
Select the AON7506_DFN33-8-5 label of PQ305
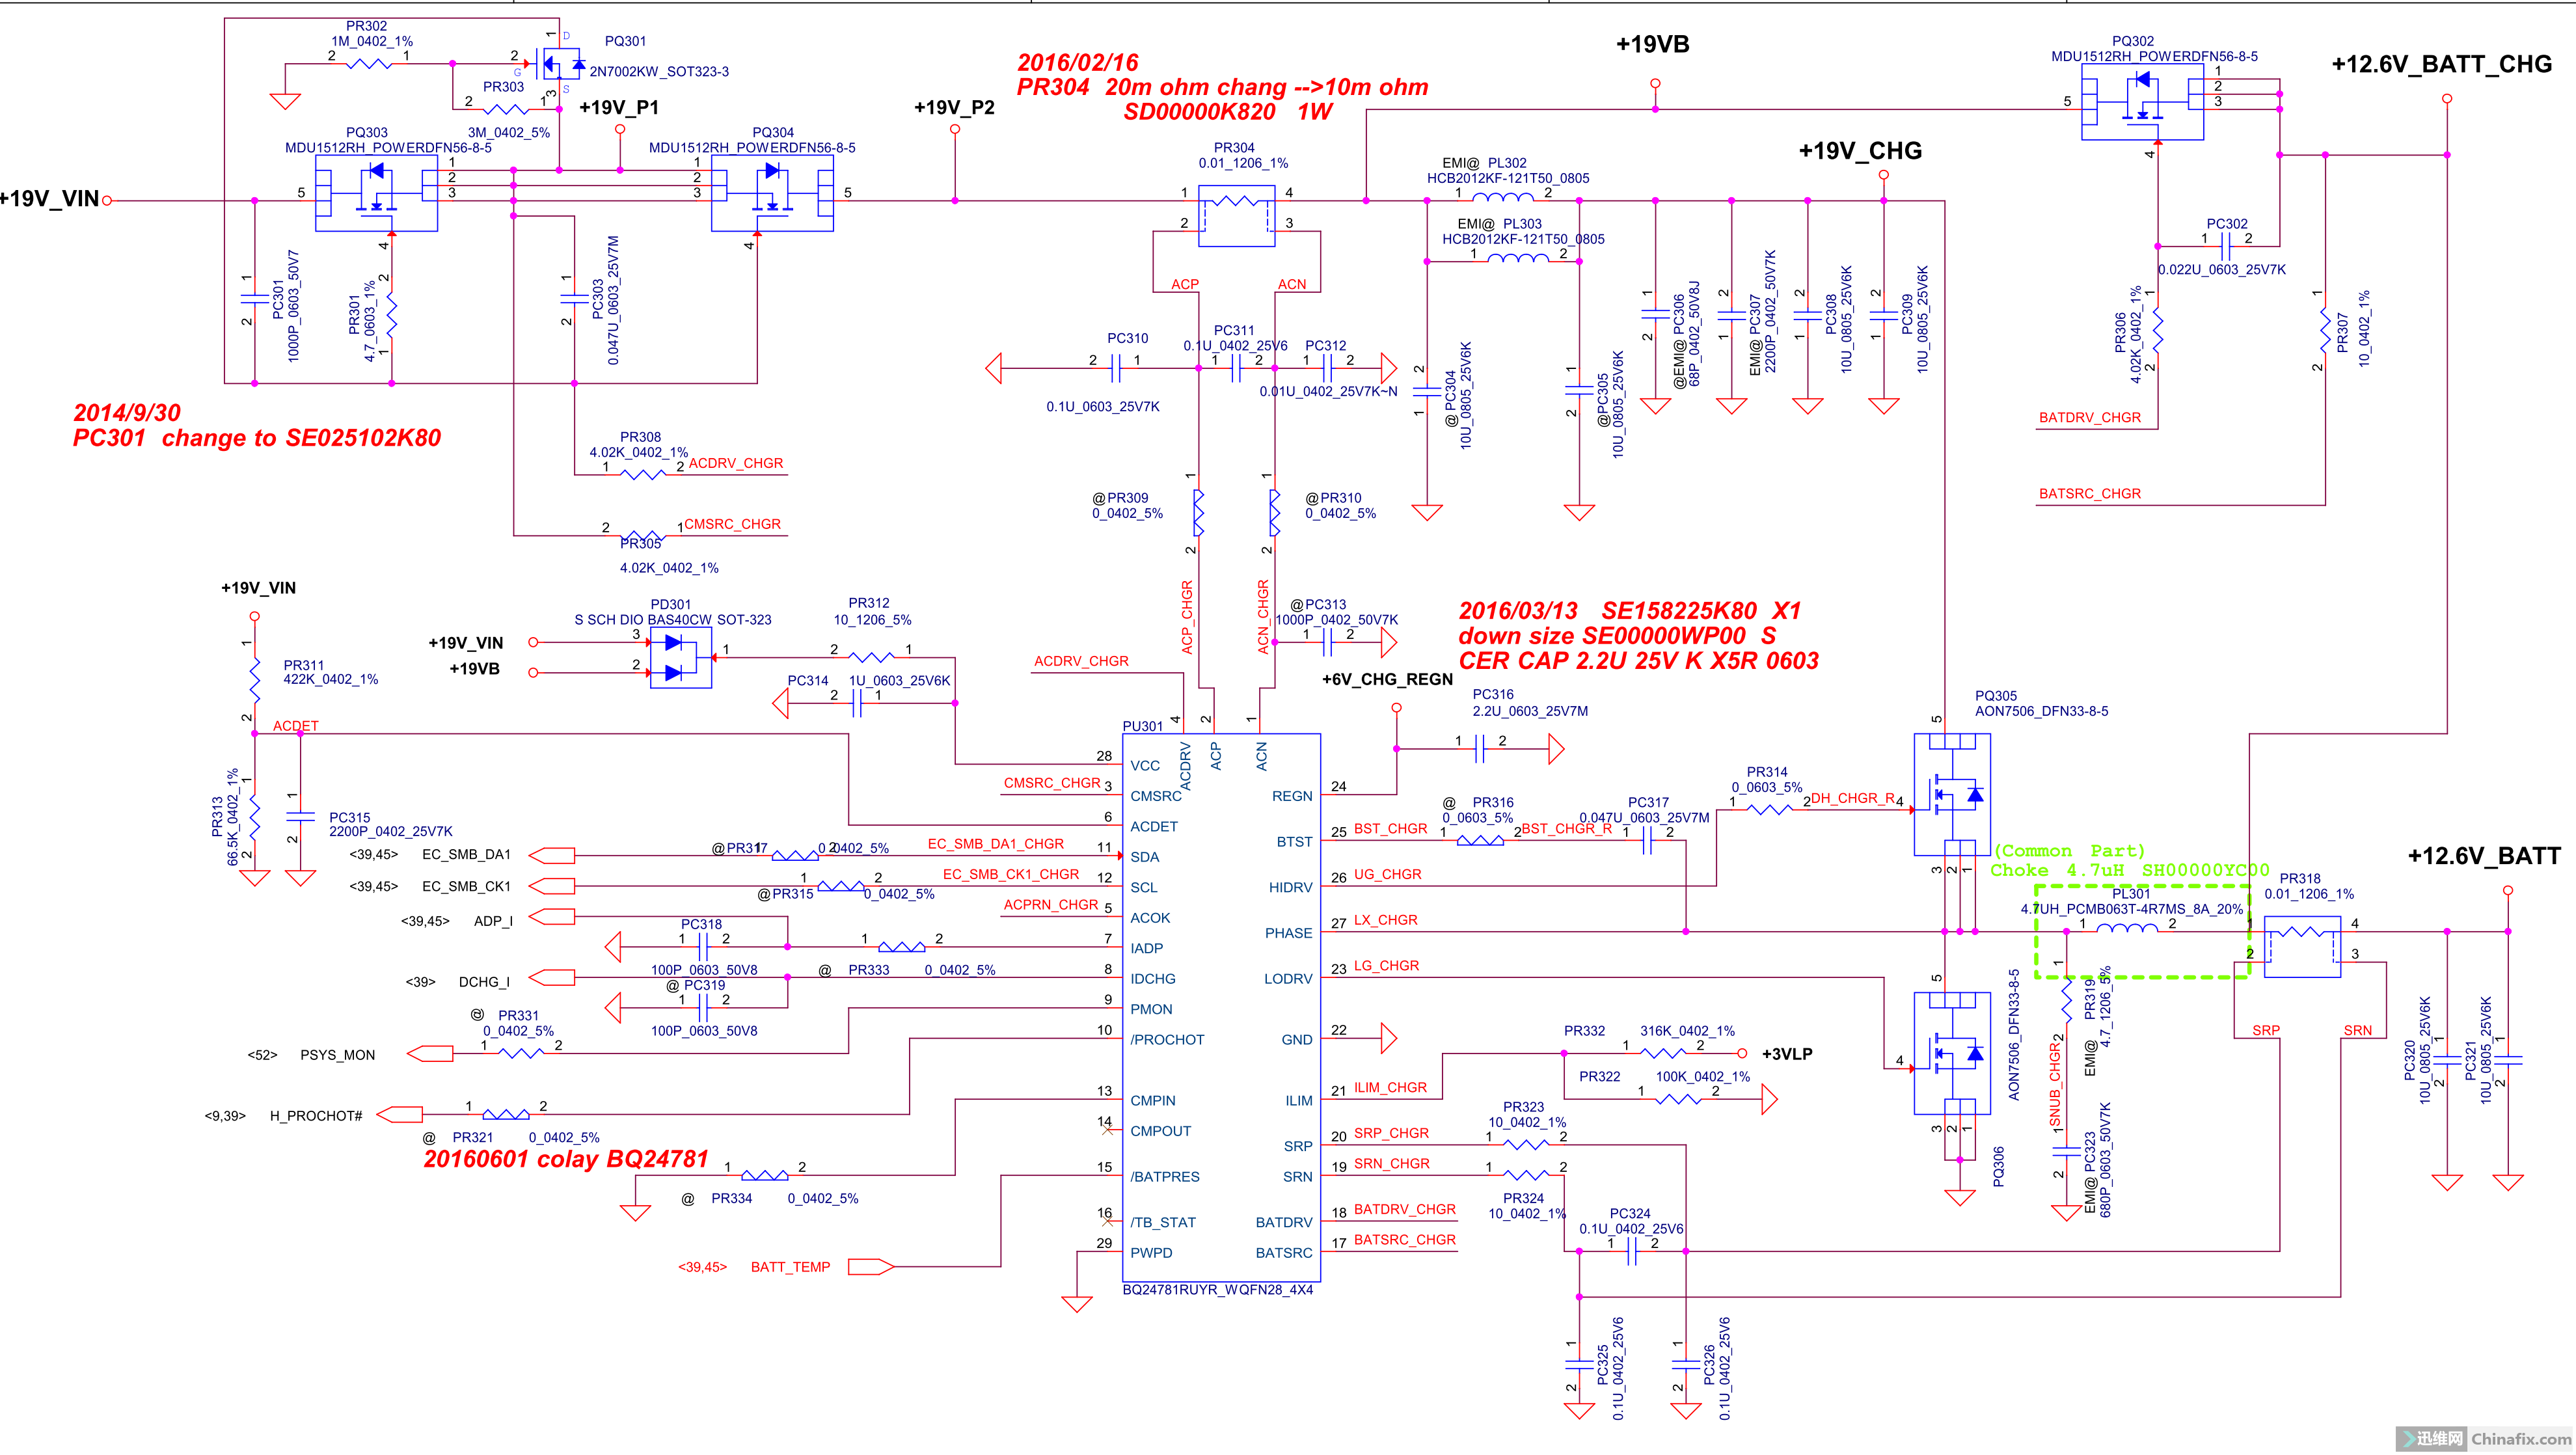click(x=2041, y=711)
